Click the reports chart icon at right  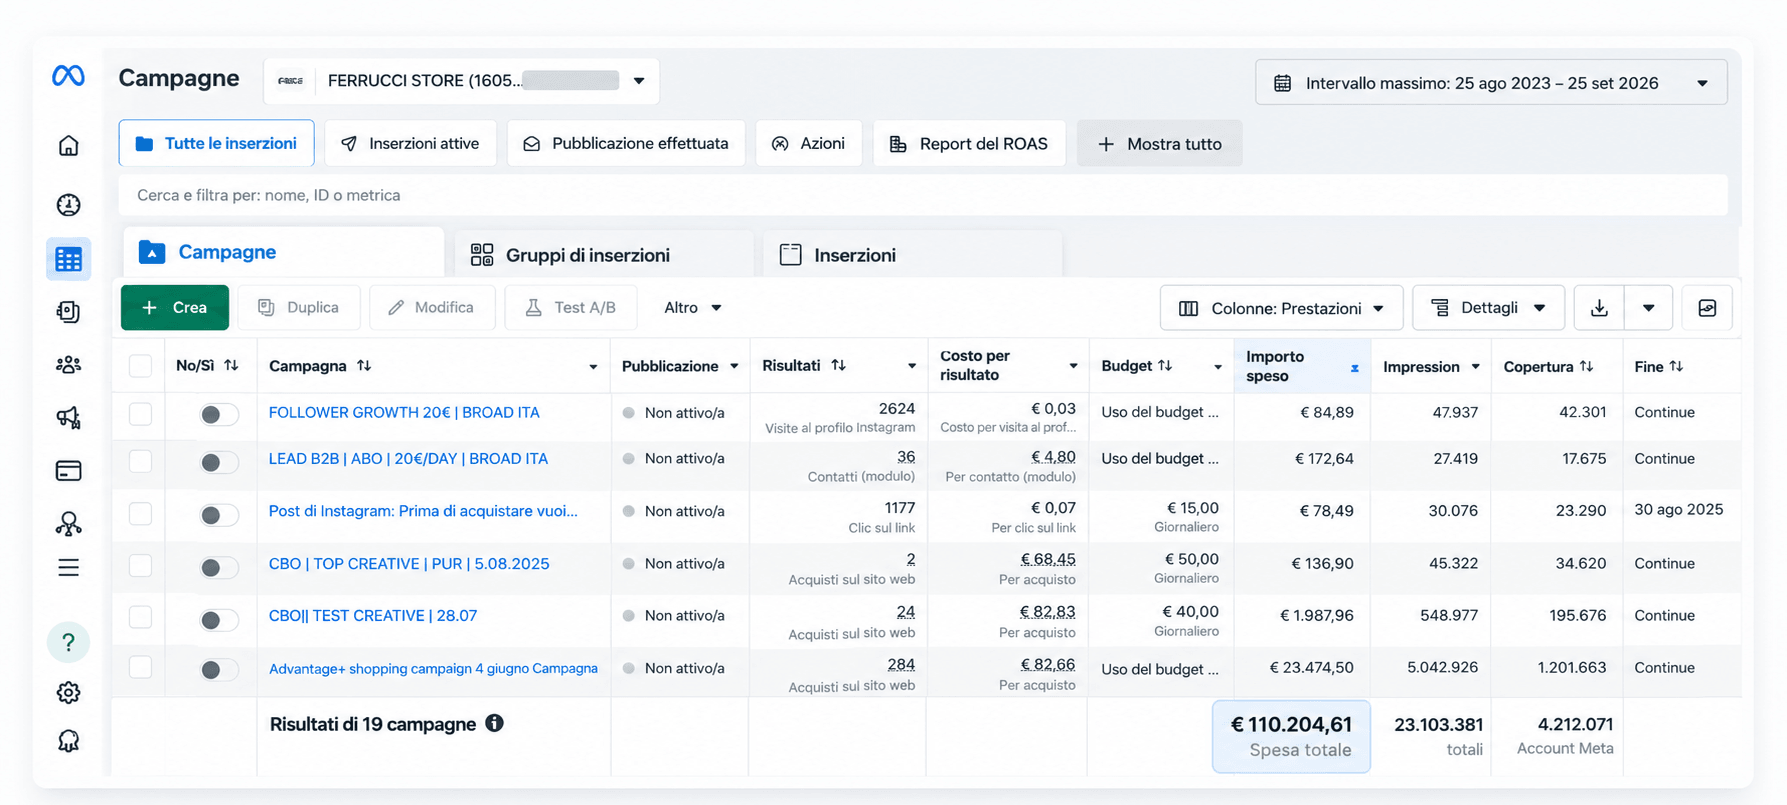pyautogui.click(x=1707, y=308)
